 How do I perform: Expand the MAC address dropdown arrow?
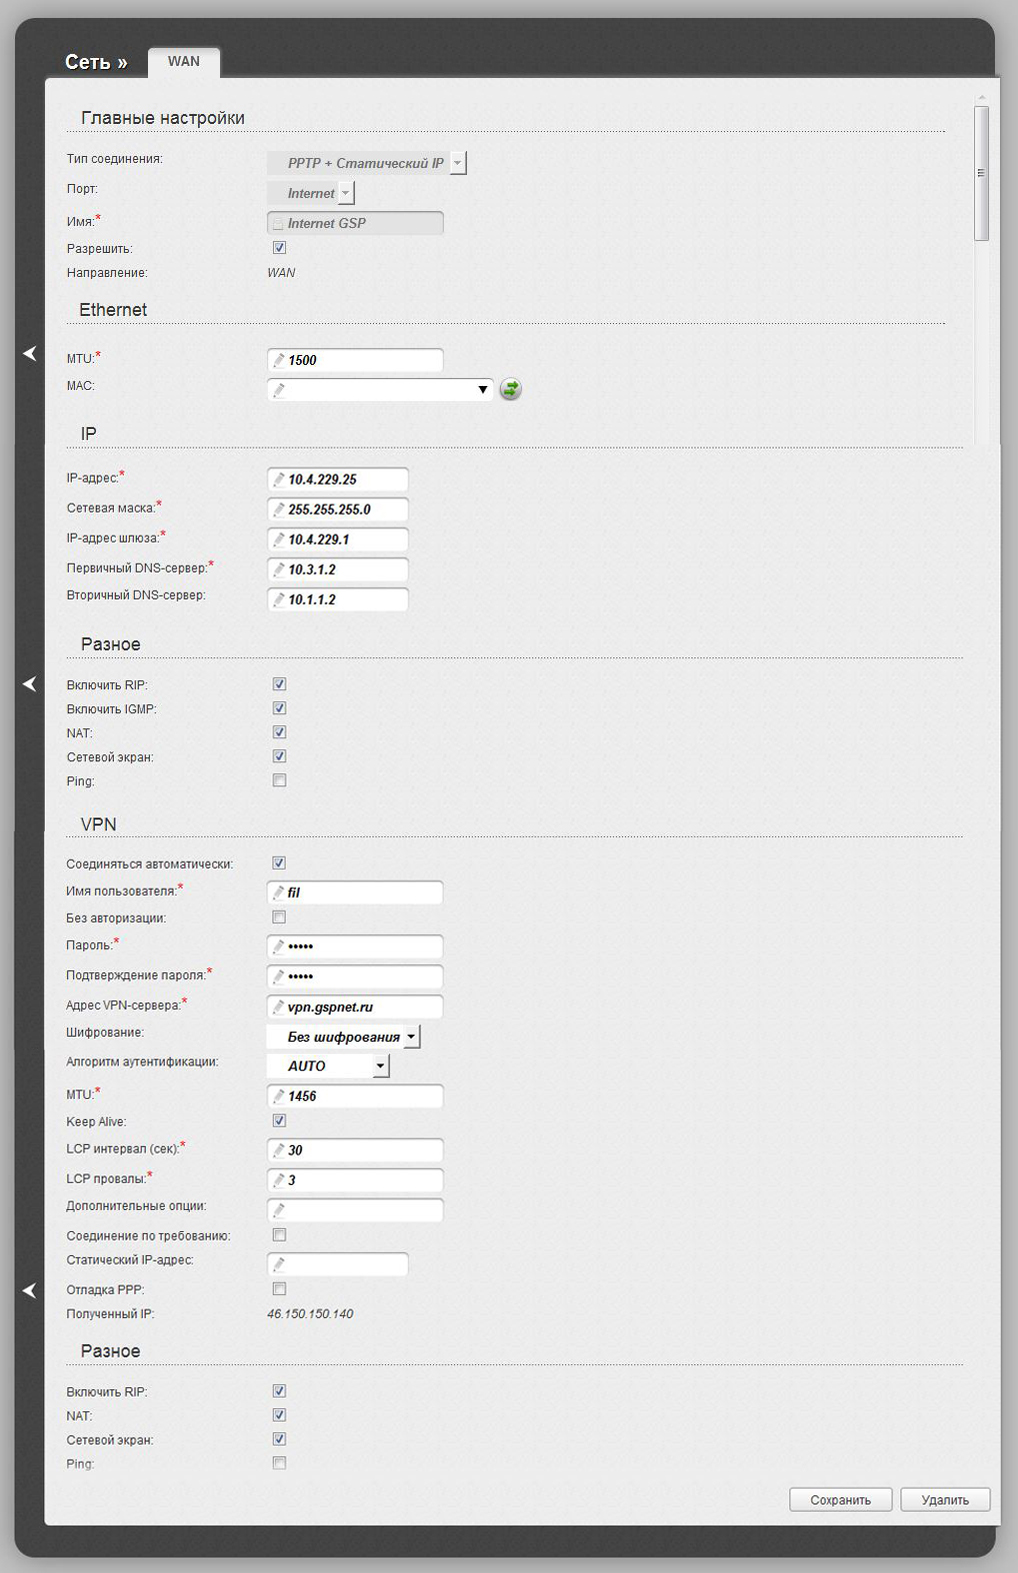[x=483, y=390]
